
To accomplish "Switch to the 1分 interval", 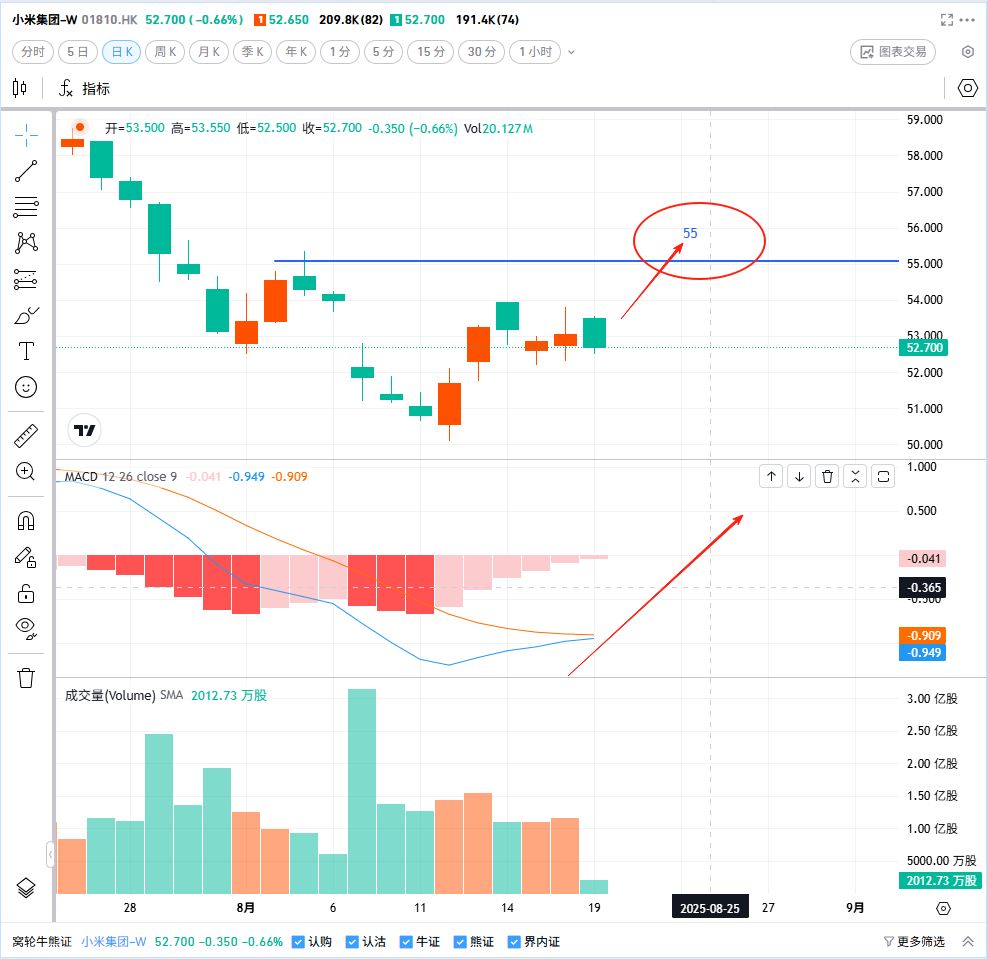I will pos(340,52).
